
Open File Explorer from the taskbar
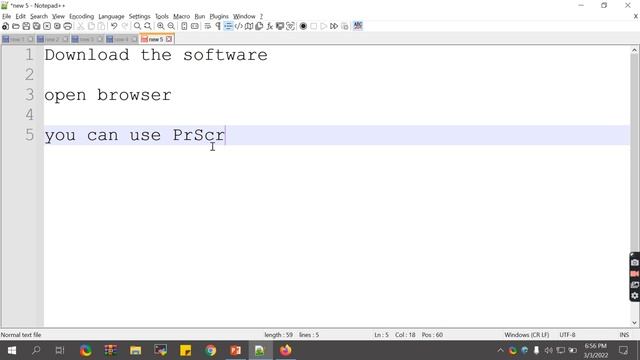(136, 351)
